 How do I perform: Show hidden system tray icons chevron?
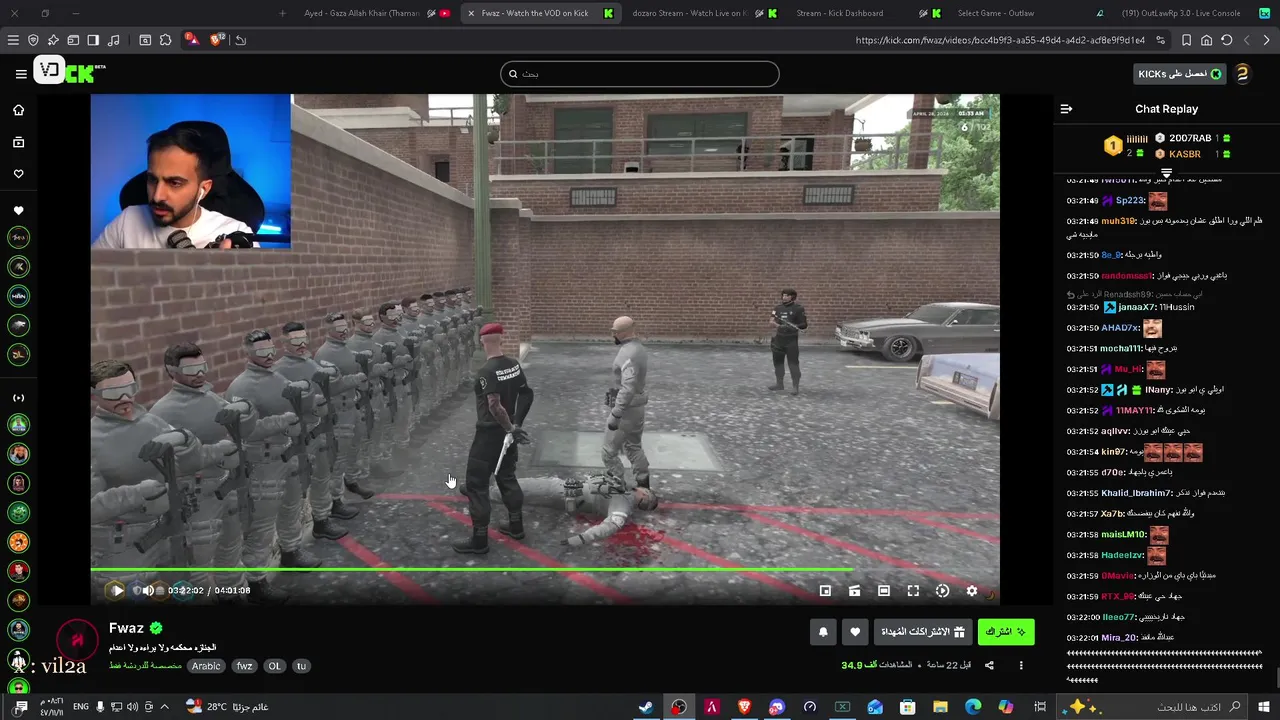pos(165,707)
